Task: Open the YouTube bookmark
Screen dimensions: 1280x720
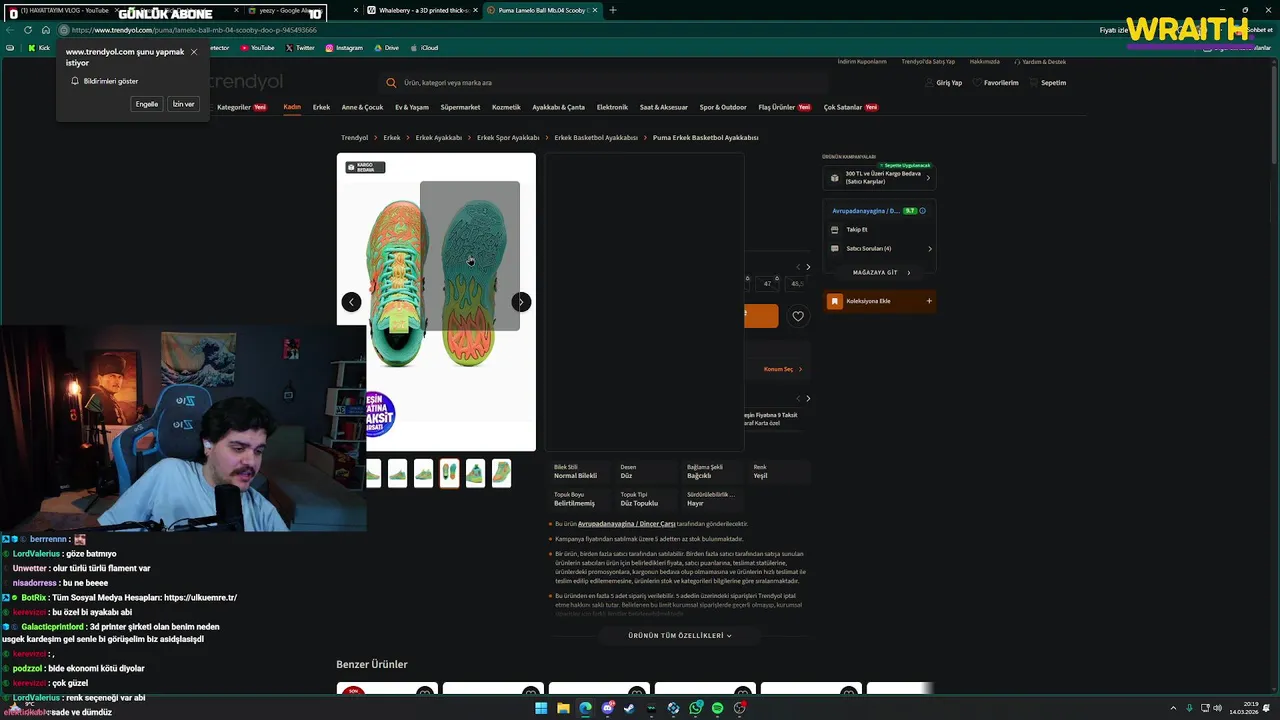Action: [x=258, y=48]
